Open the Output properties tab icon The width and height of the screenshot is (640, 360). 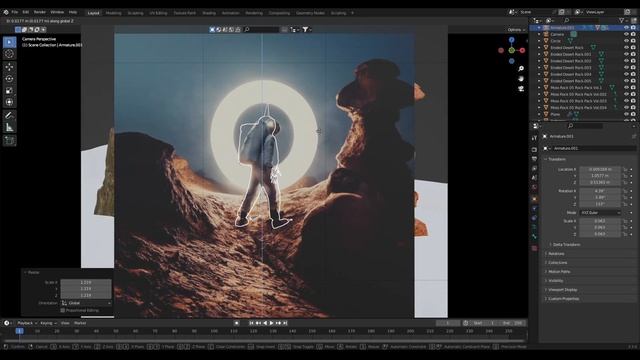534,159
